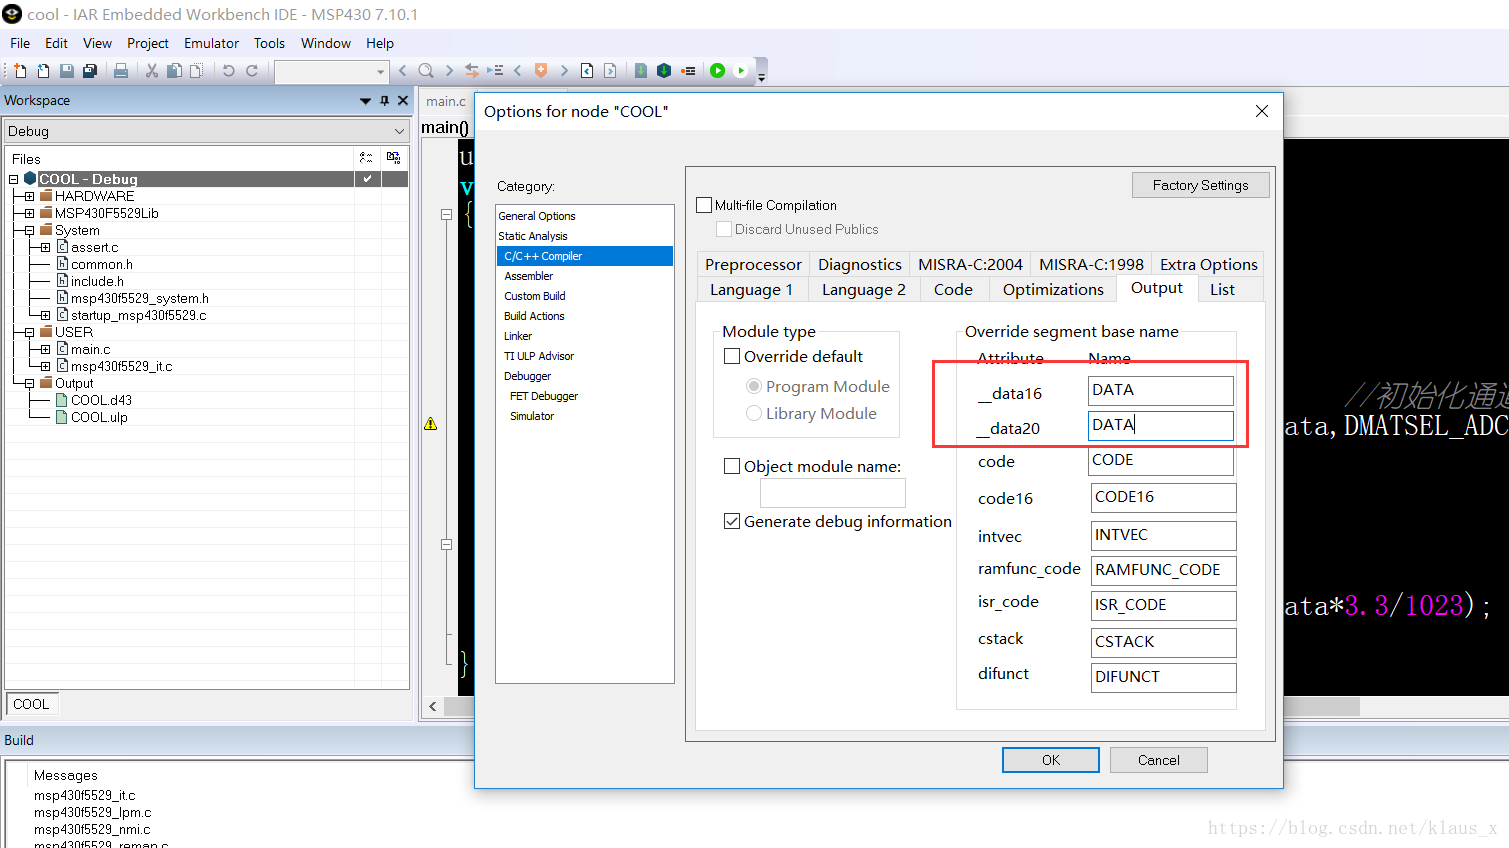Click the COOL workspace tab at bottom
The width and height of the screenshot is (1509, 848).
click(32, 704)
